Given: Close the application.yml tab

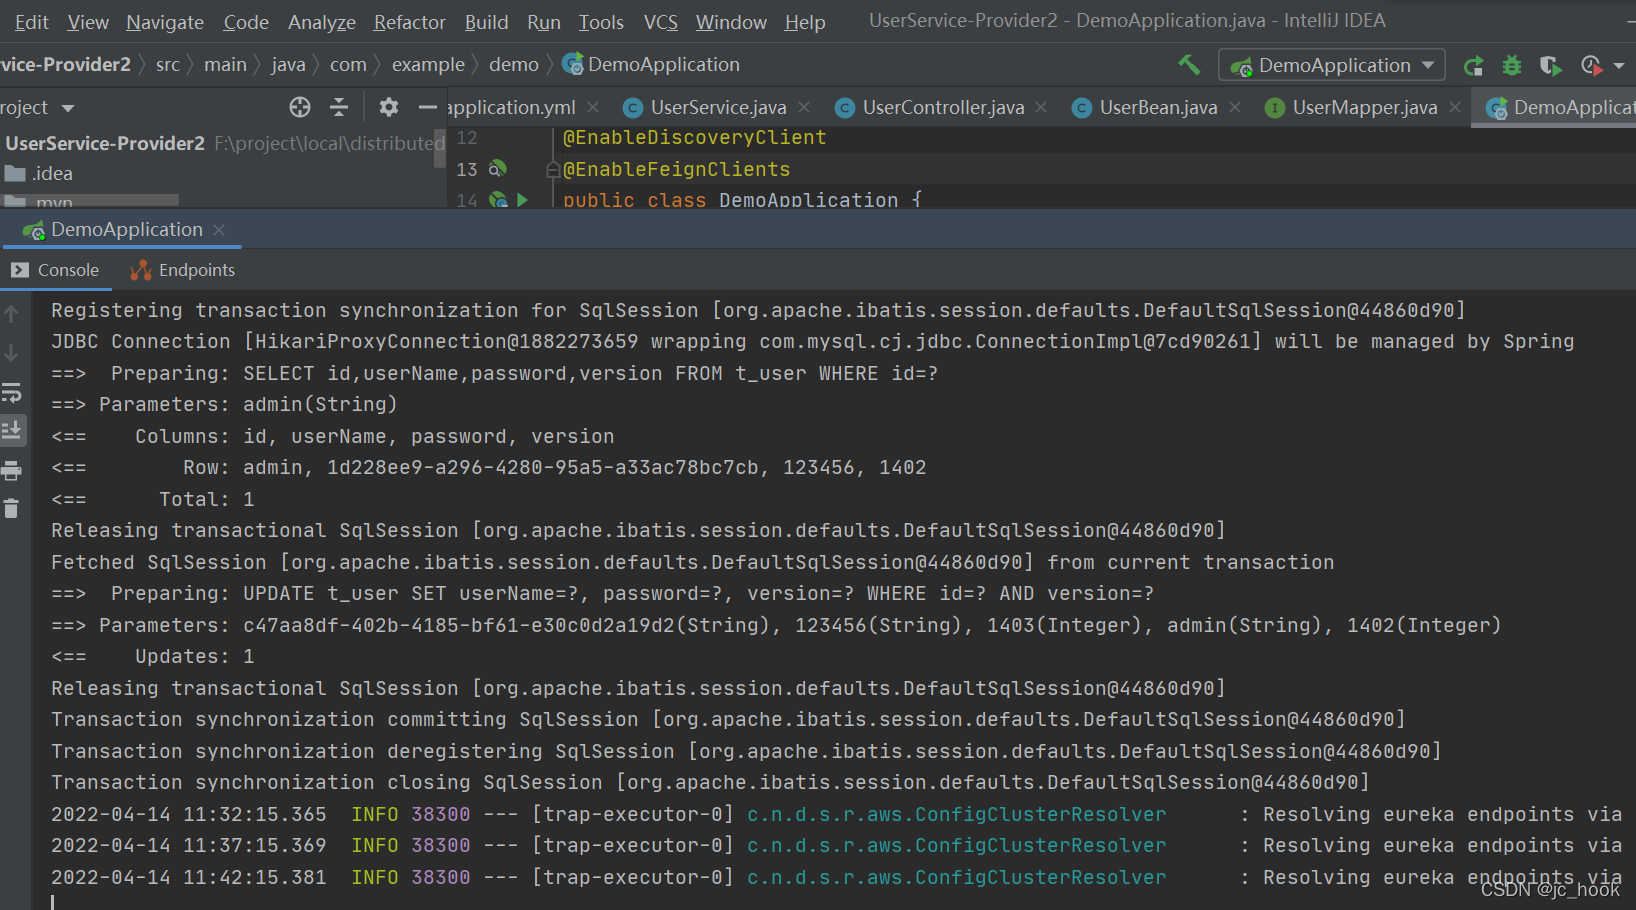Looking at the screenshot, I should [x=593, y=107].
